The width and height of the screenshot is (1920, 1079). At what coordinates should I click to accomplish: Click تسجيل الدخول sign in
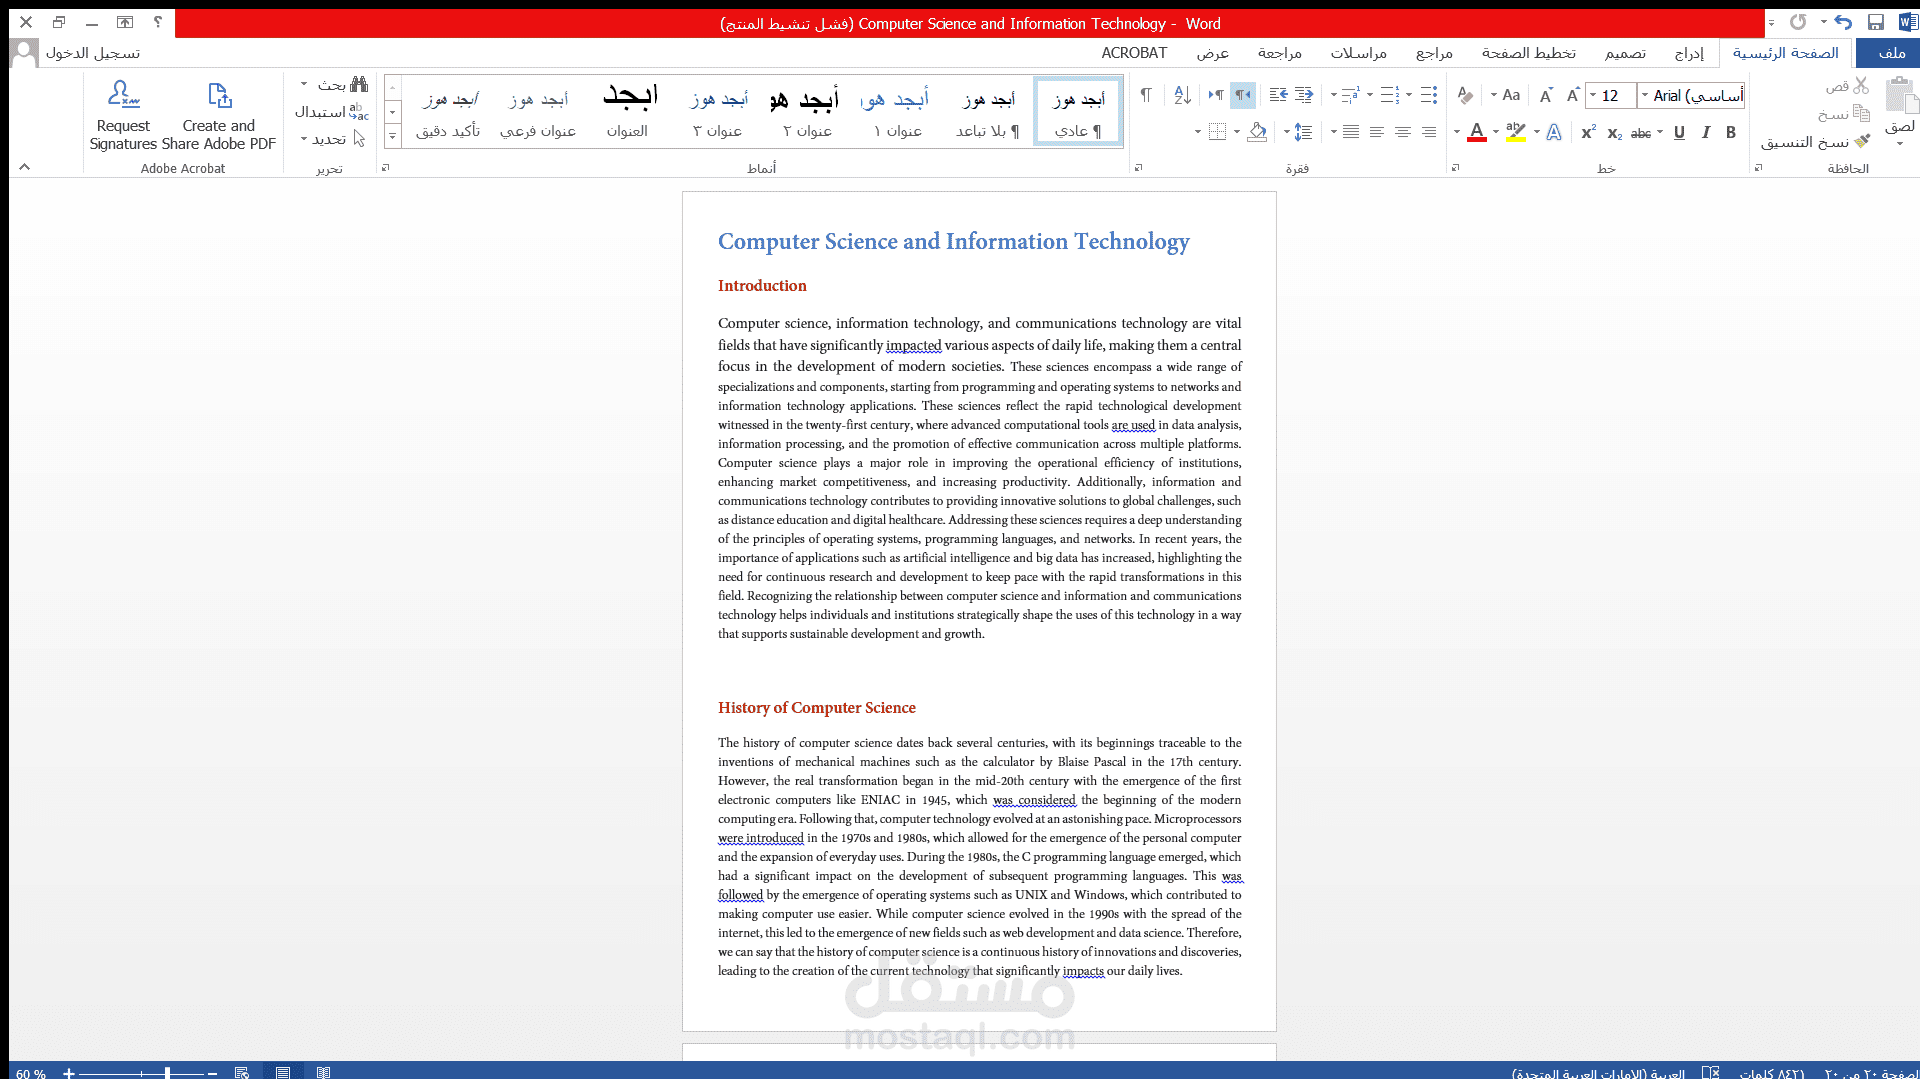[x=93, y=53]
